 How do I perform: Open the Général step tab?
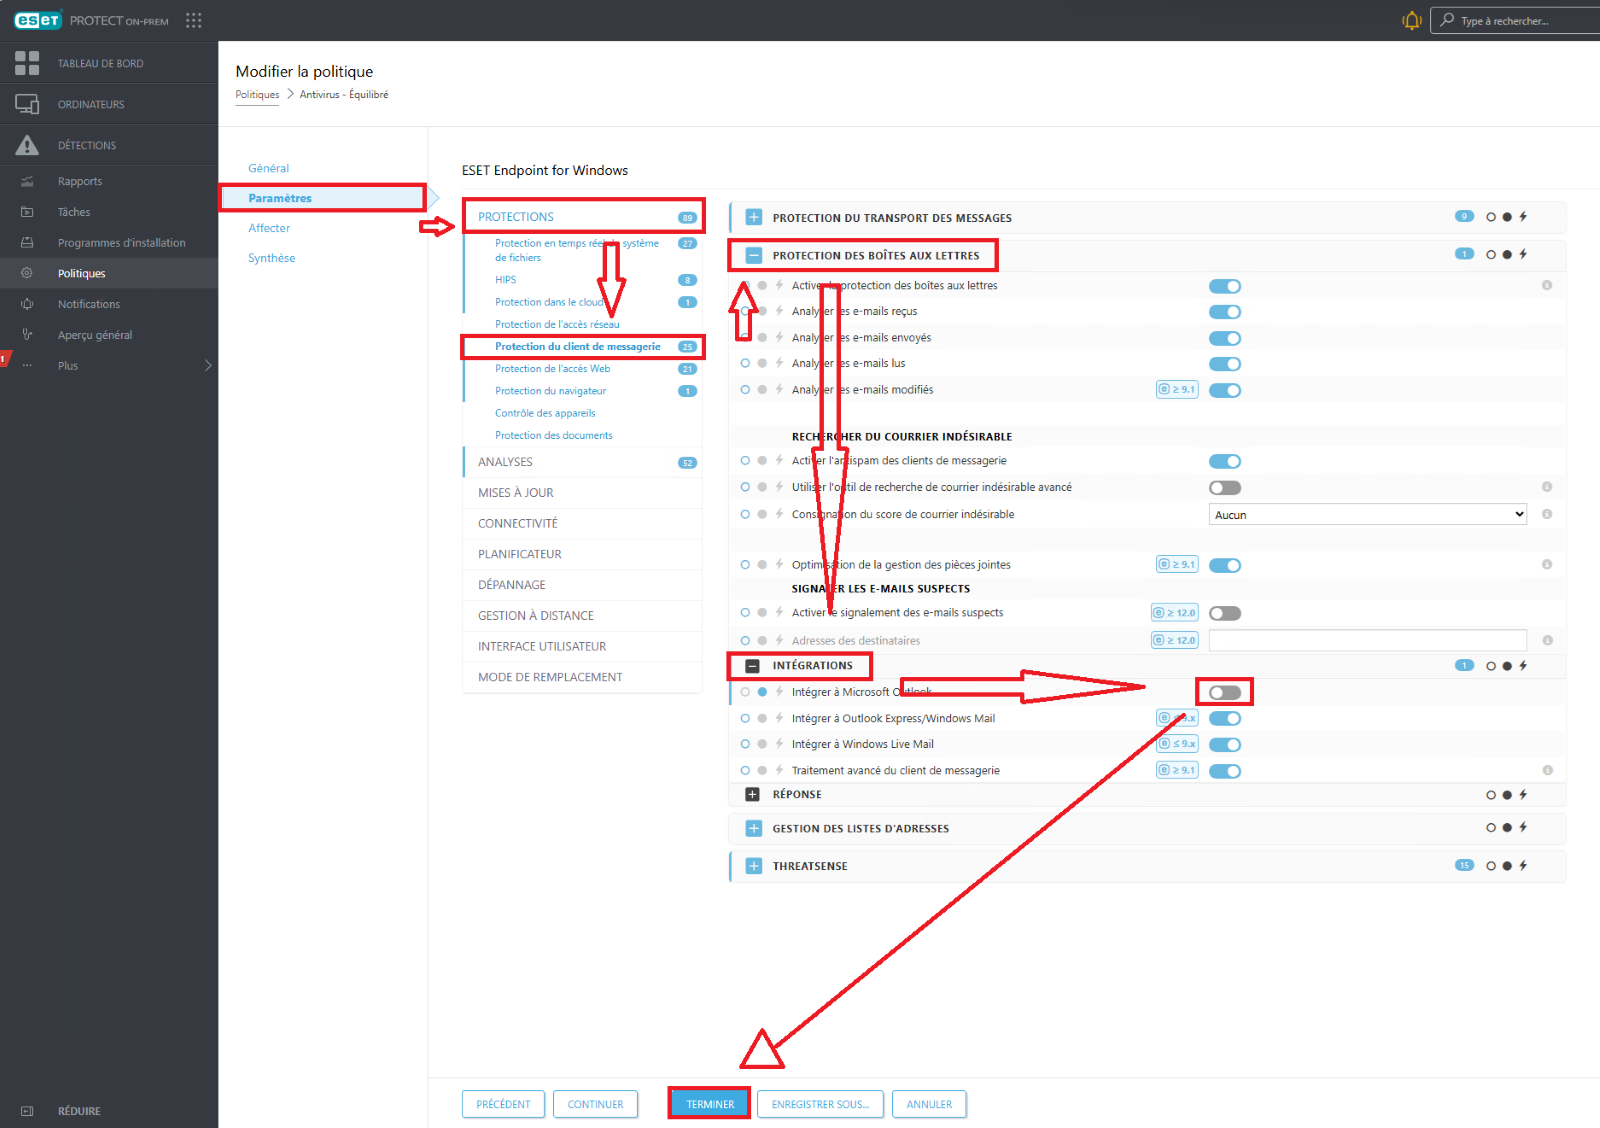[x=268, y=168]
